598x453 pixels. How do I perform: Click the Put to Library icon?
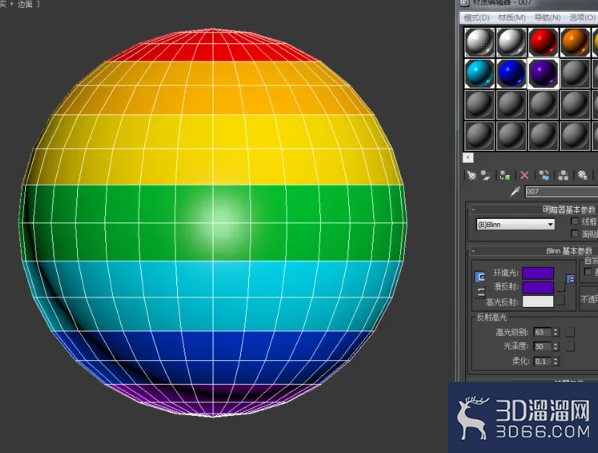[x=582, y=175]
